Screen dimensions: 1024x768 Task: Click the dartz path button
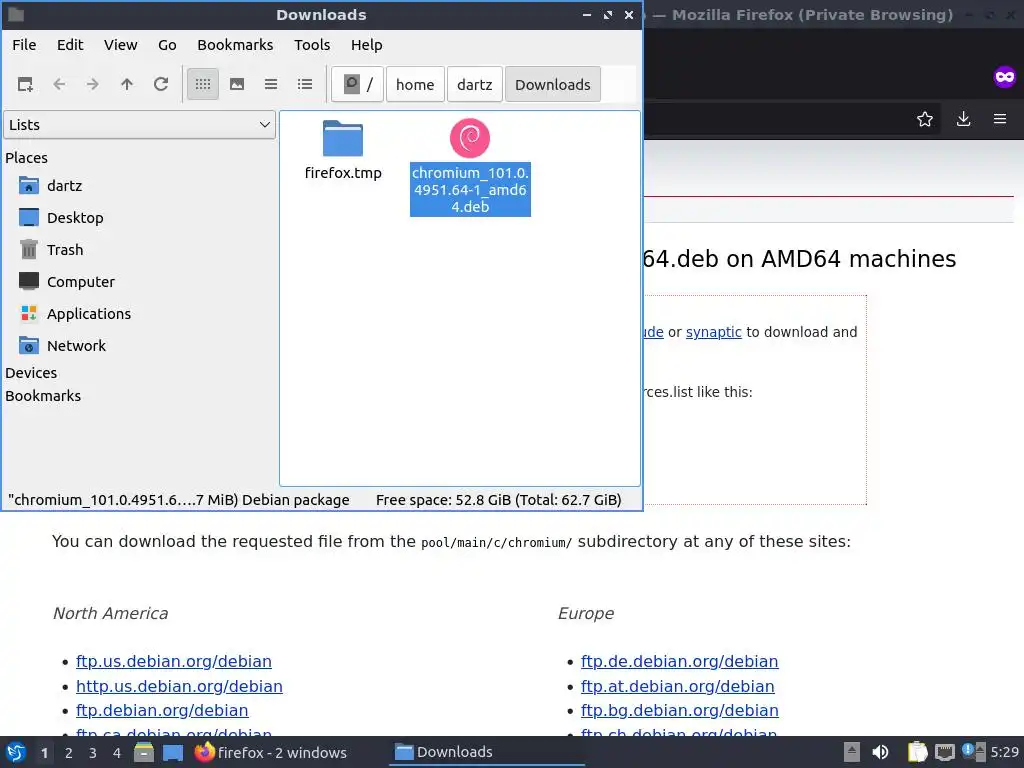475,84
